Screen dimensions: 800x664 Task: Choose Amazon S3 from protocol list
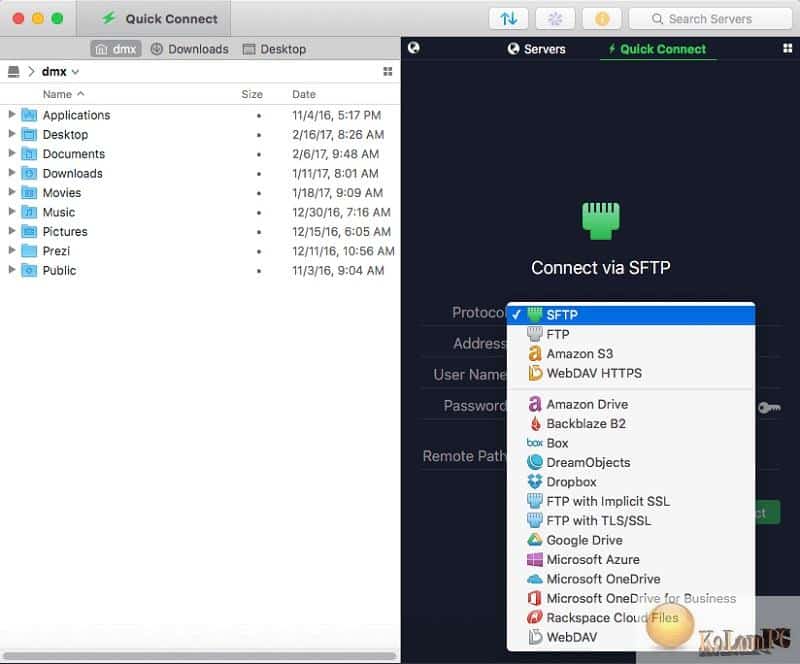[x=631, y=354]
